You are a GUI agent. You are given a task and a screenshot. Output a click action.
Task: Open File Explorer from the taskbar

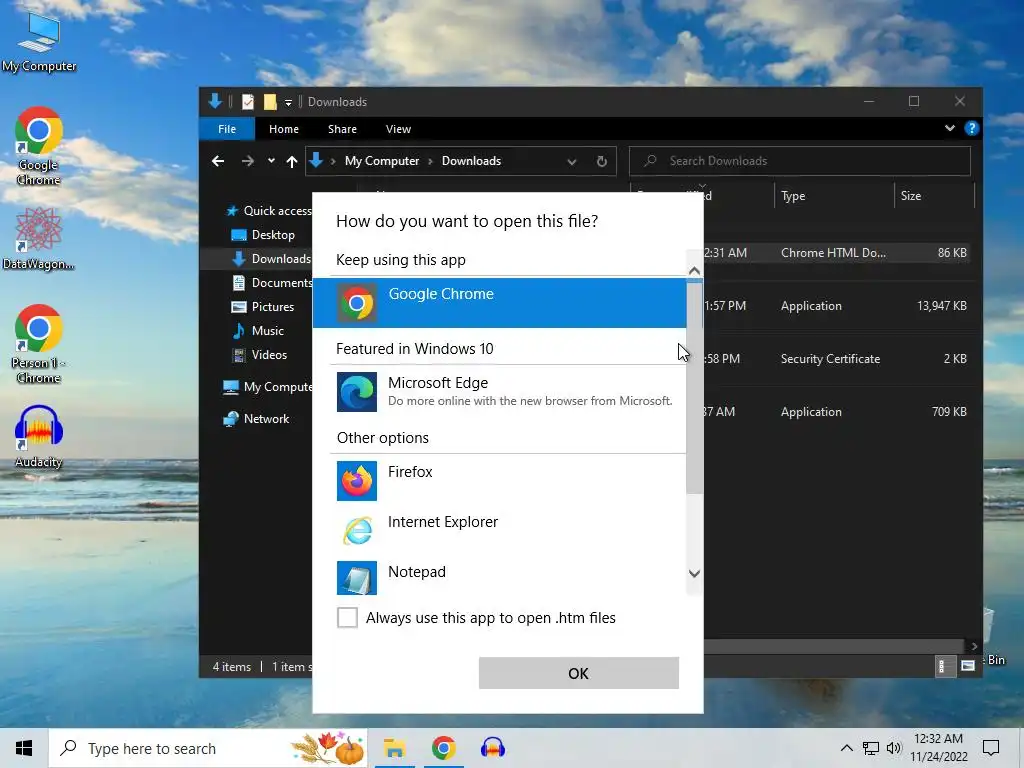(394, 748)
